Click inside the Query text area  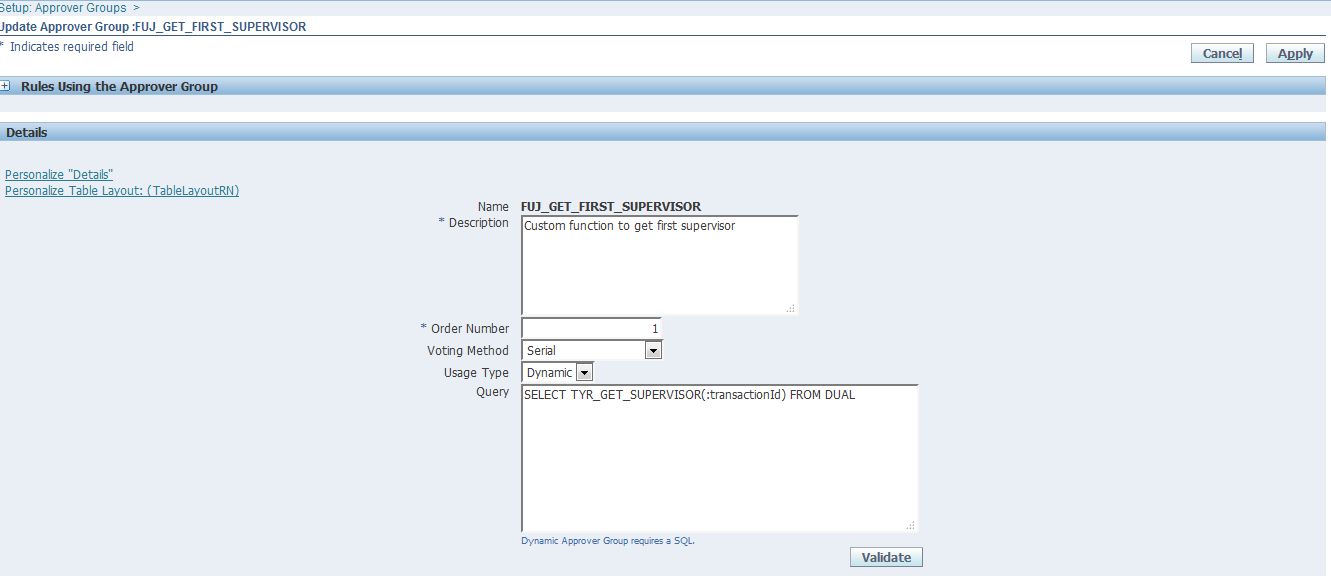[x=719, y=458]
